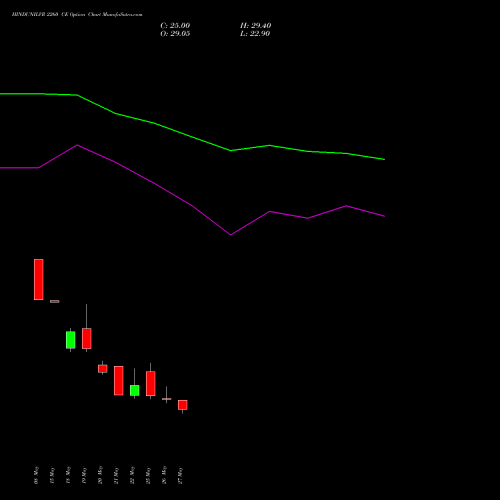Click the purple indicator line
The height and width of the screenshot is (500, 500).
pyautogui.click(x=192, y=206)
